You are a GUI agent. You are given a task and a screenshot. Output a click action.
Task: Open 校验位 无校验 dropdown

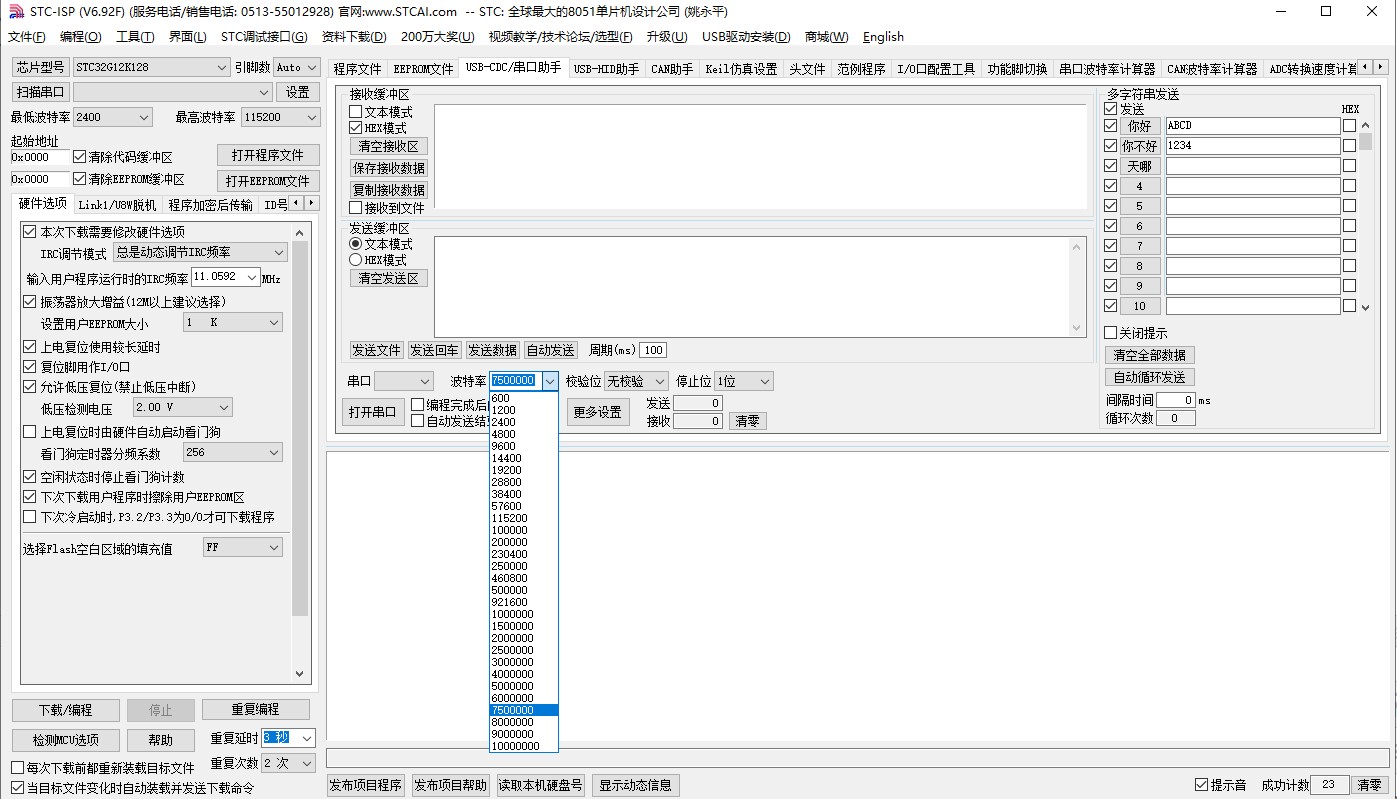[636, 381]
